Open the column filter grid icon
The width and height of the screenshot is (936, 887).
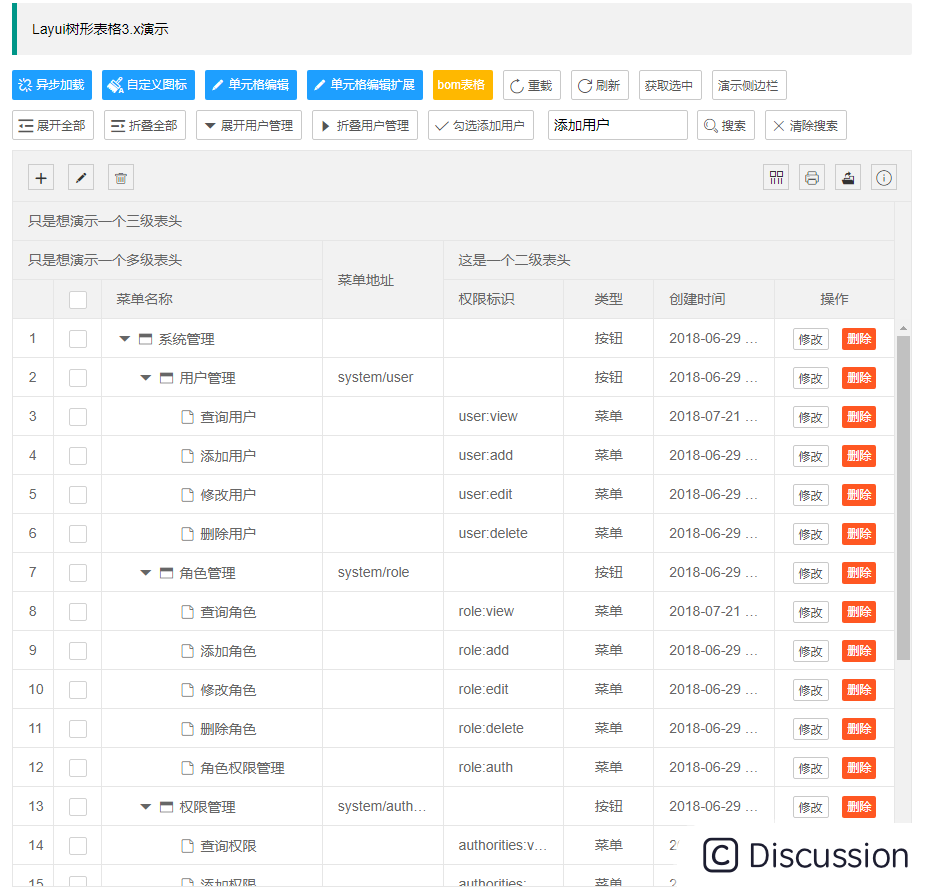[776, 178]
